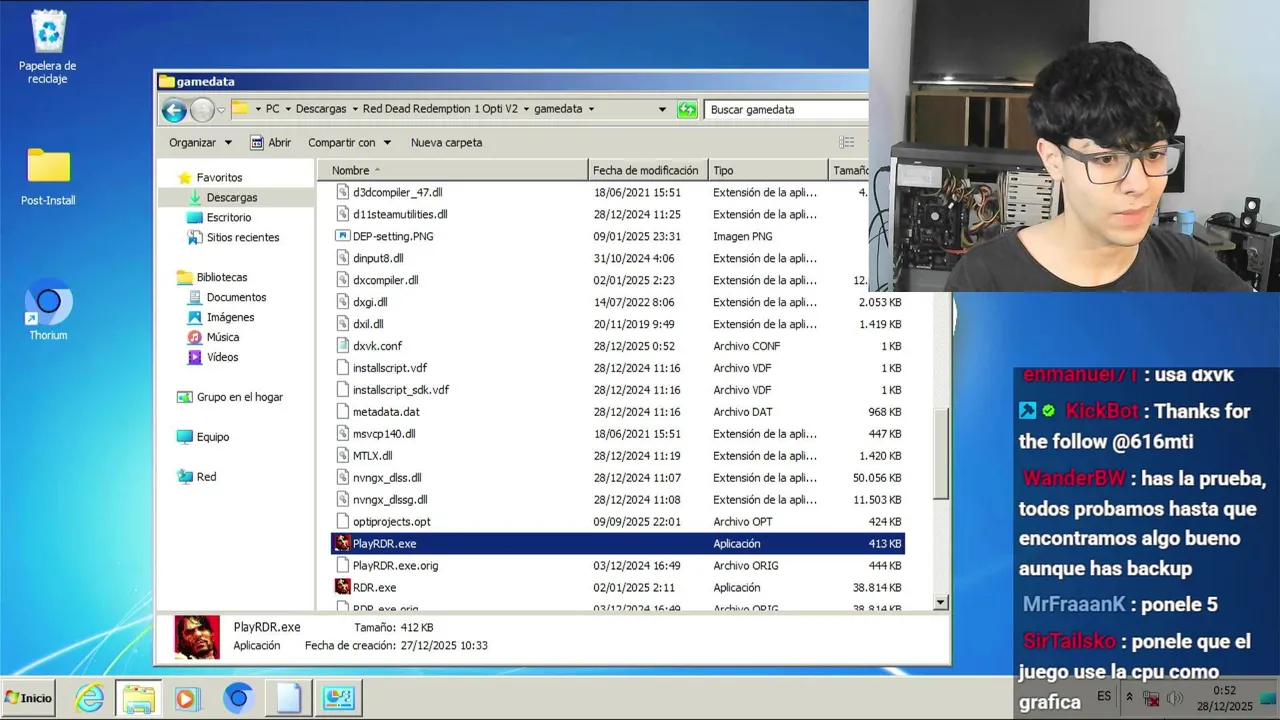Click the metadata.dat file icon
1280x720 pixels.
[x=343, y=412]
